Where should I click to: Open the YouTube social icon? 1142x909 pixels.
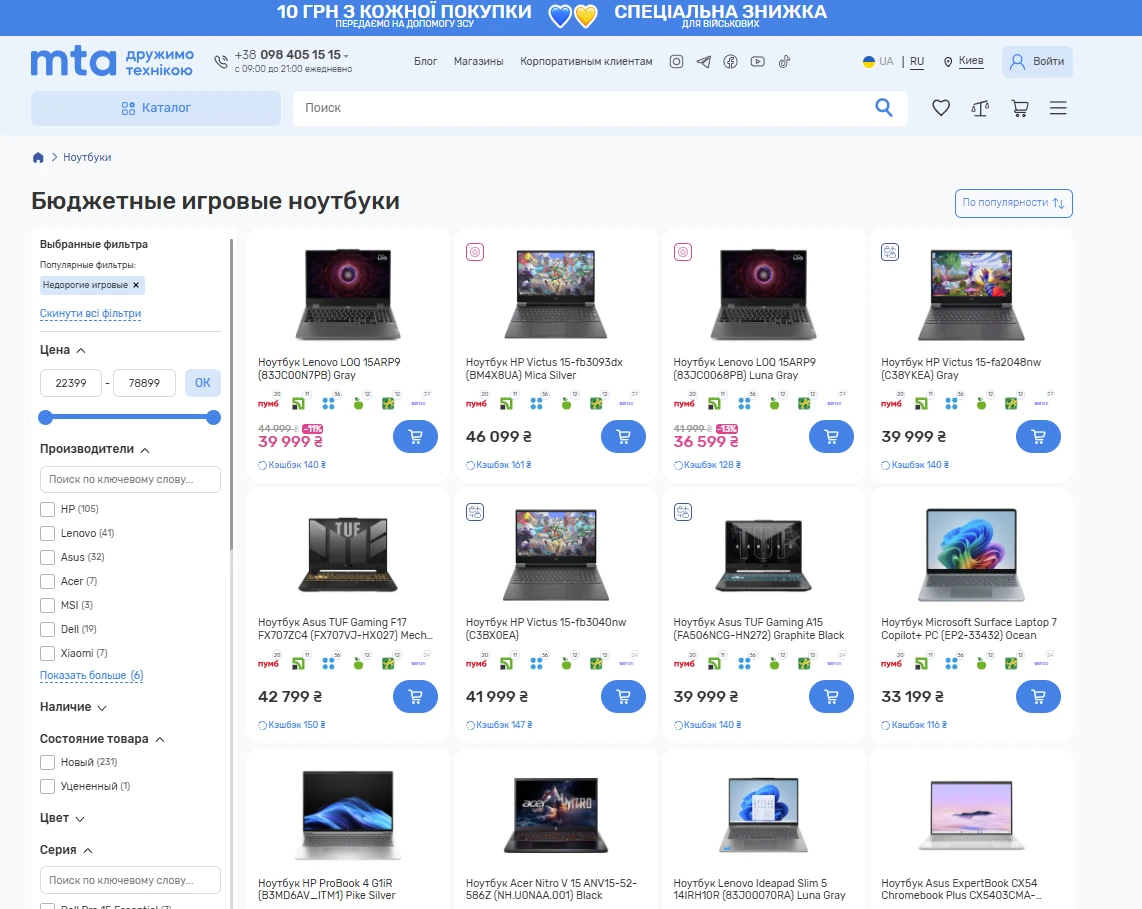point(757,62)
